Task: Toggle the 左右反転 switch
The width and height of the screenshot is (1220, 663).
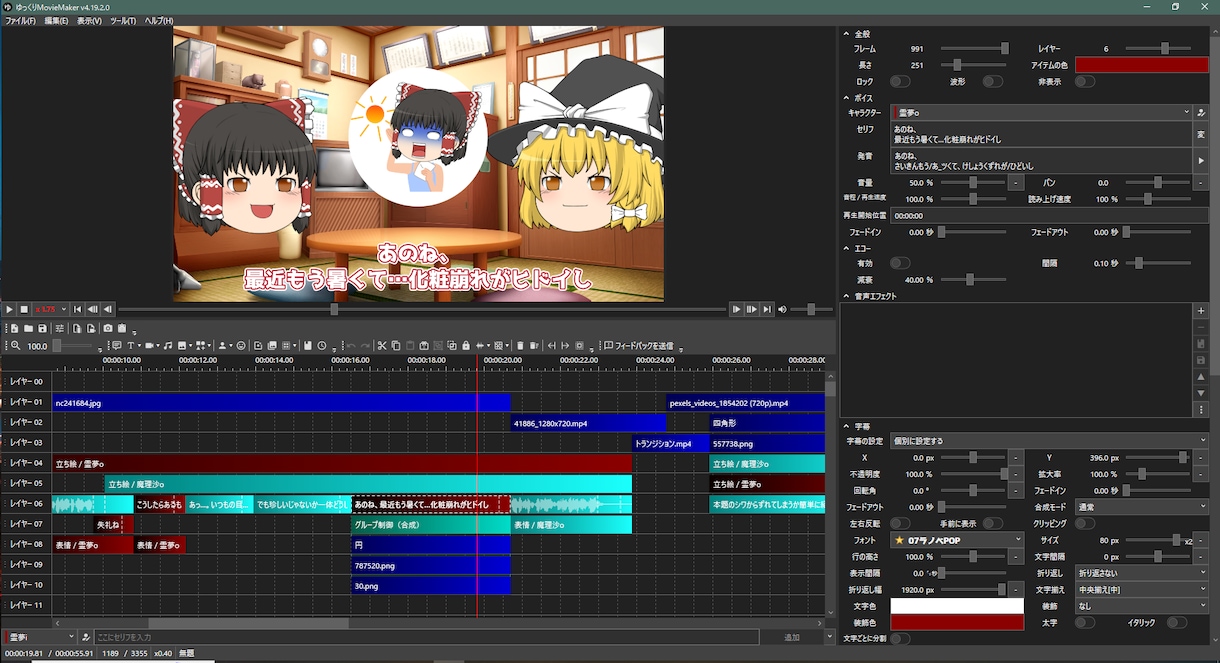Action: (900, 523)
